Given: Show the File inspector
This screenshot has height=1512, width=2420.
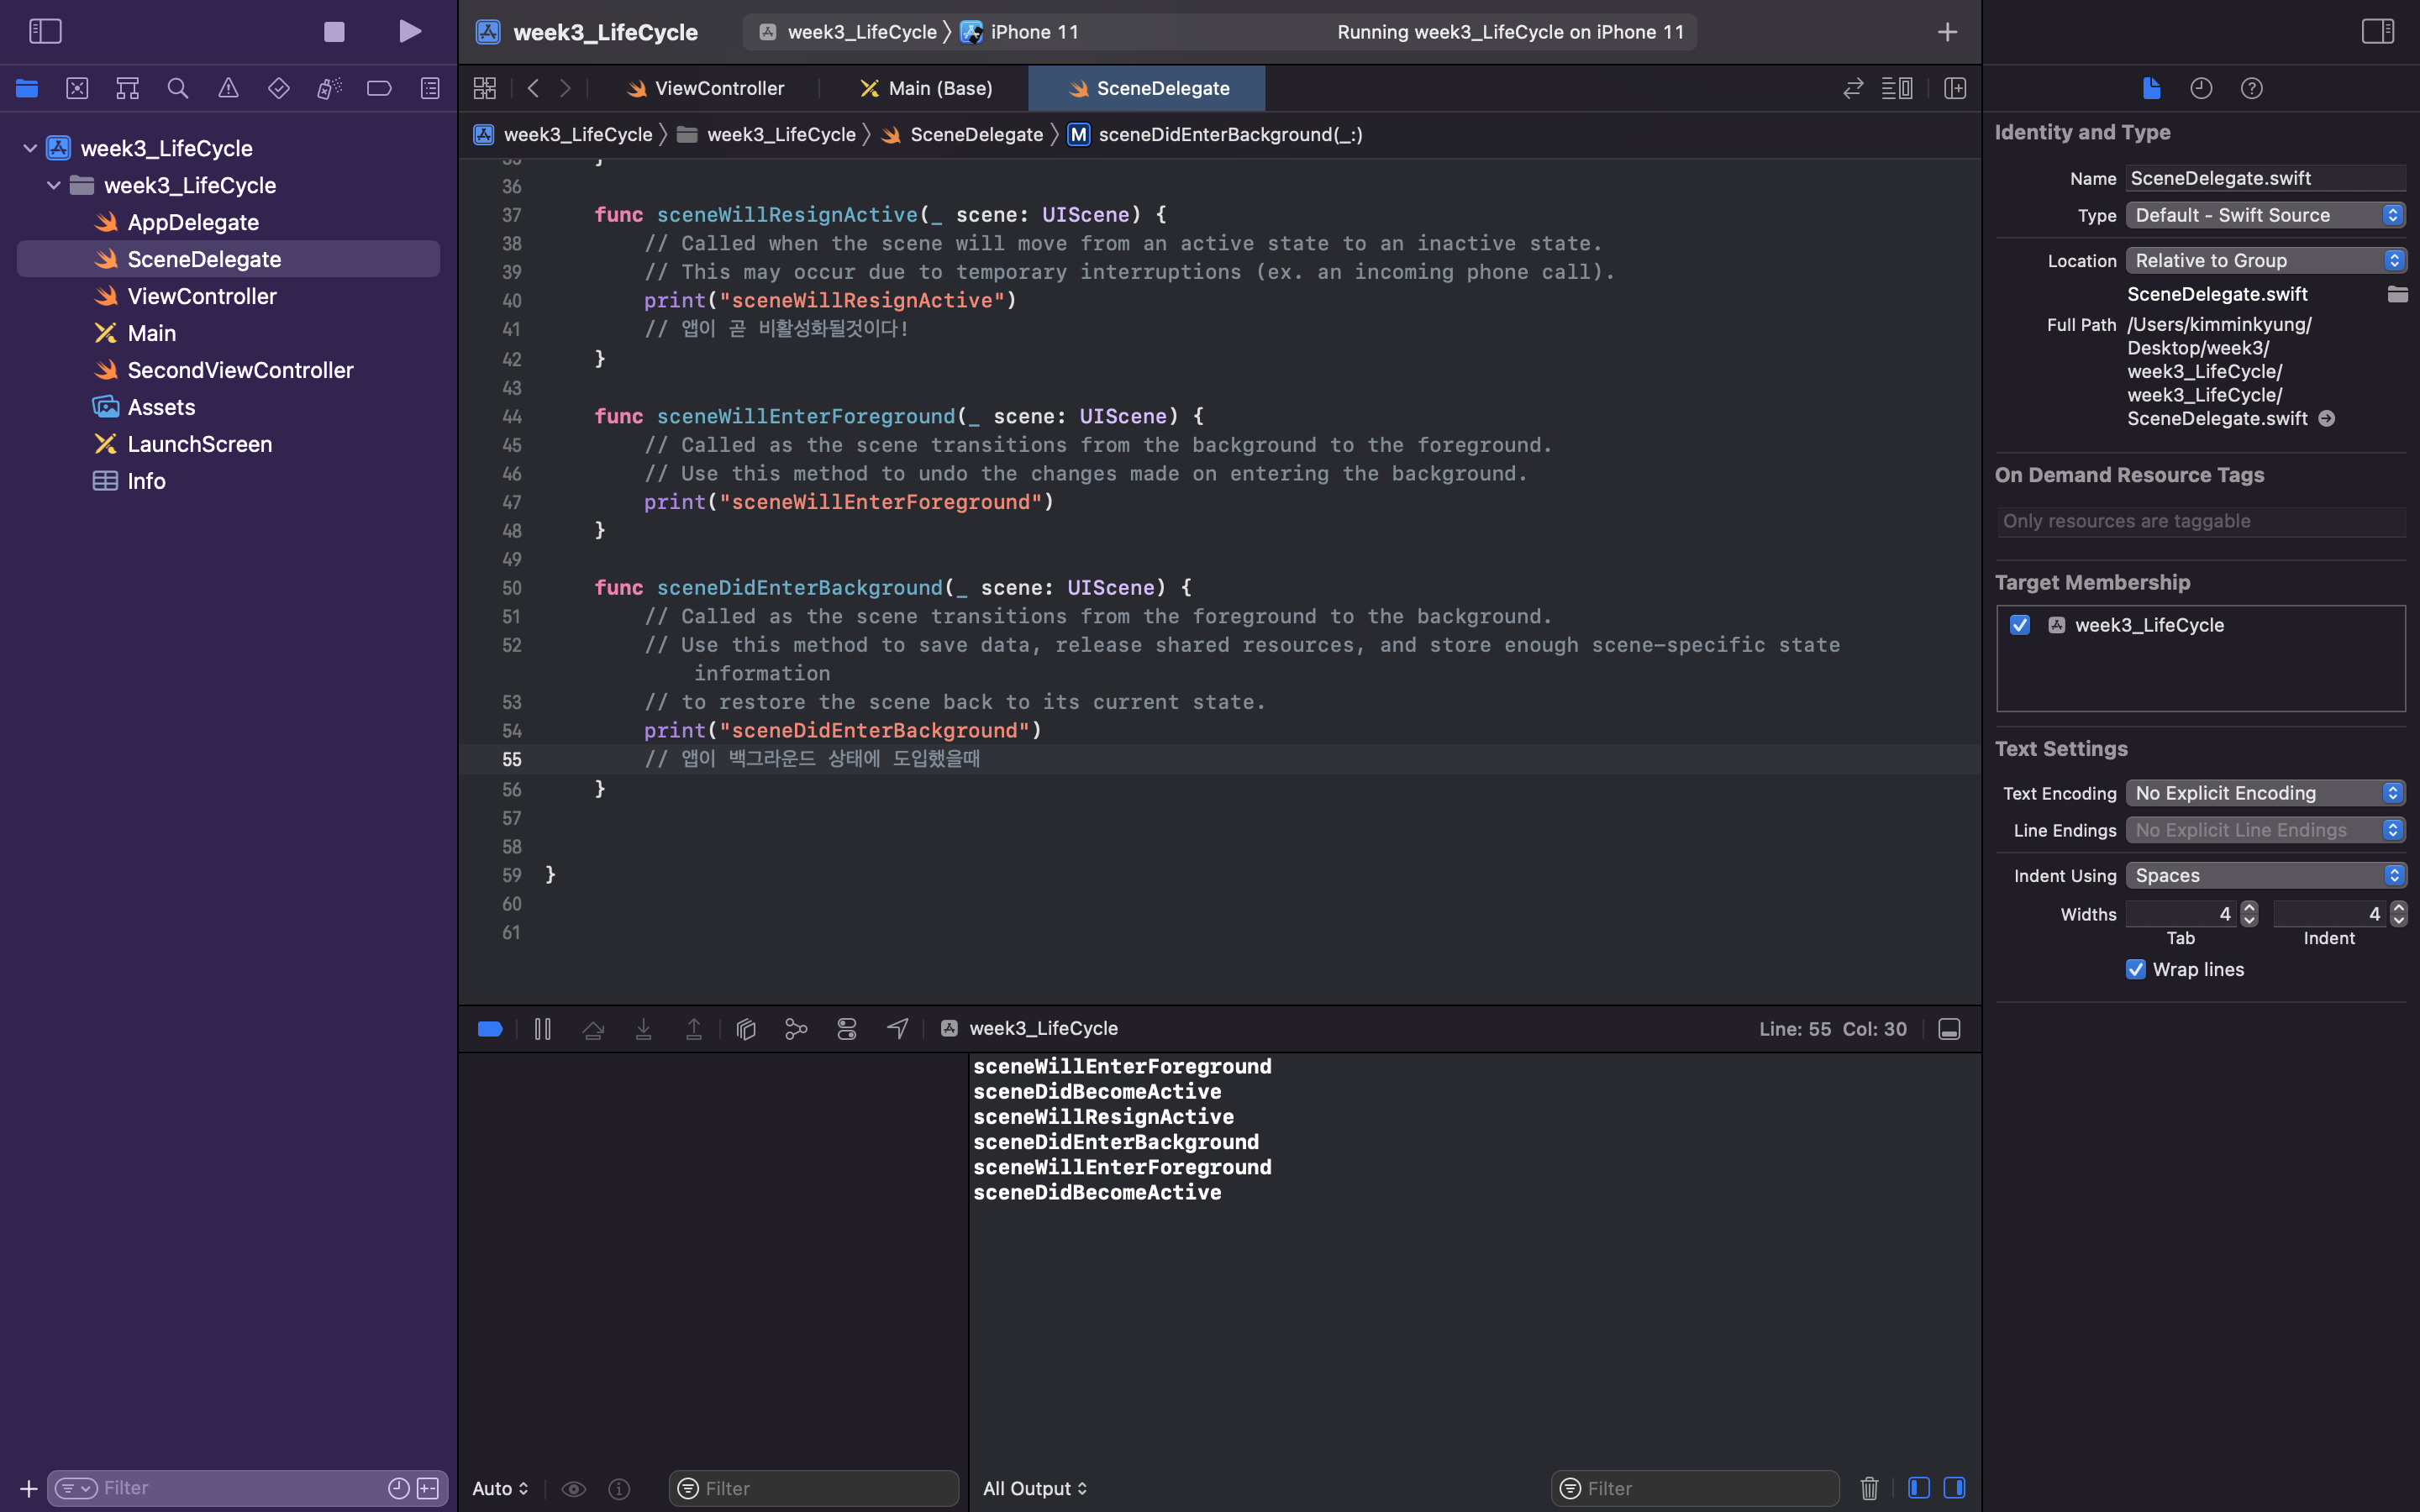Looking at the screenshot, I should (2151, 88).
